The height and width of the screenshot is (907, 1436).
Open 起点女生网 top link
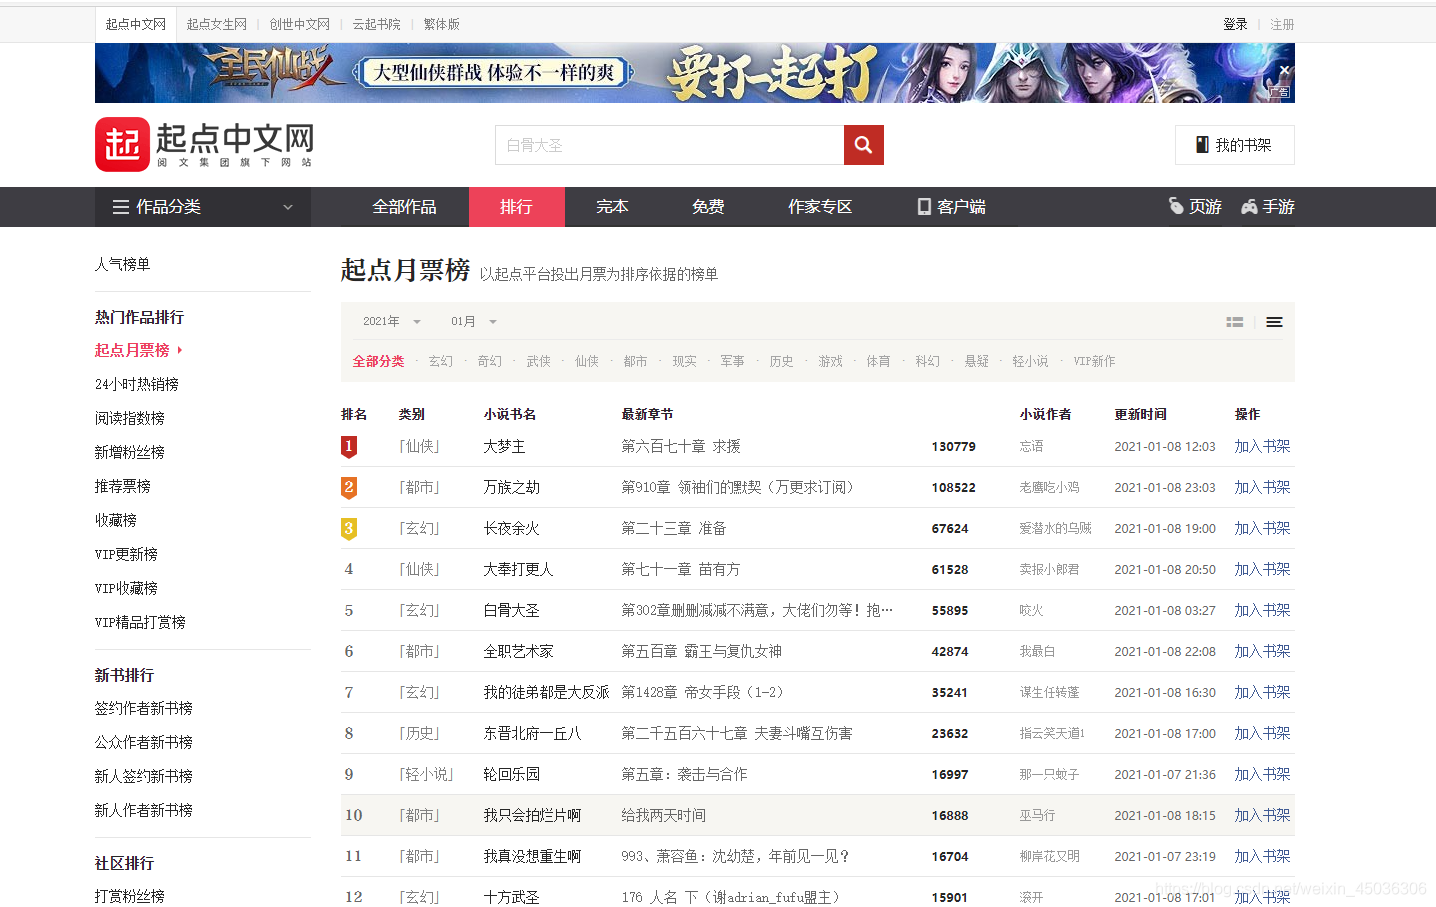click(x=216, y=24)
